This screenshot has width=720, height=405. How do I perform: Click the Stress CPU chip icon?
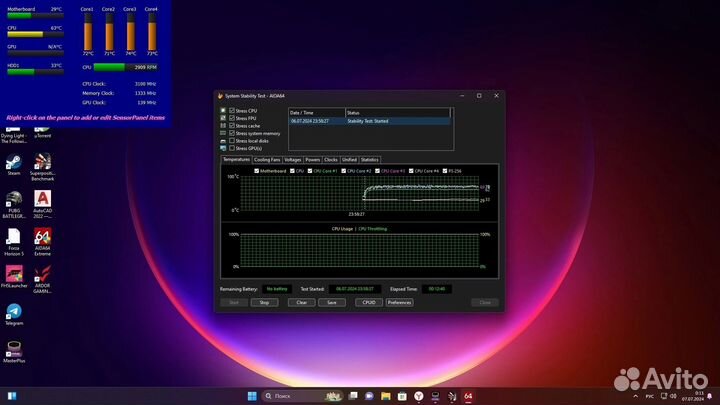[223, 111]
